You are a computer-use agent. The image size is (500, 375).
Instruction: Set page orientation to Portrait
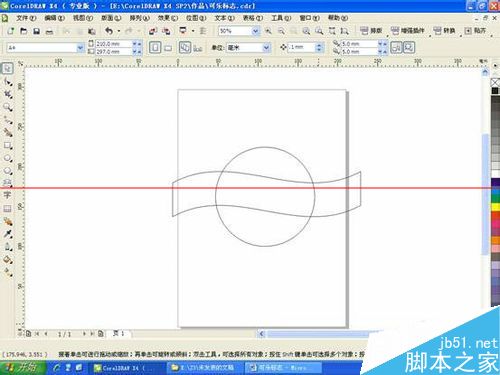click(x=155, y=48)
